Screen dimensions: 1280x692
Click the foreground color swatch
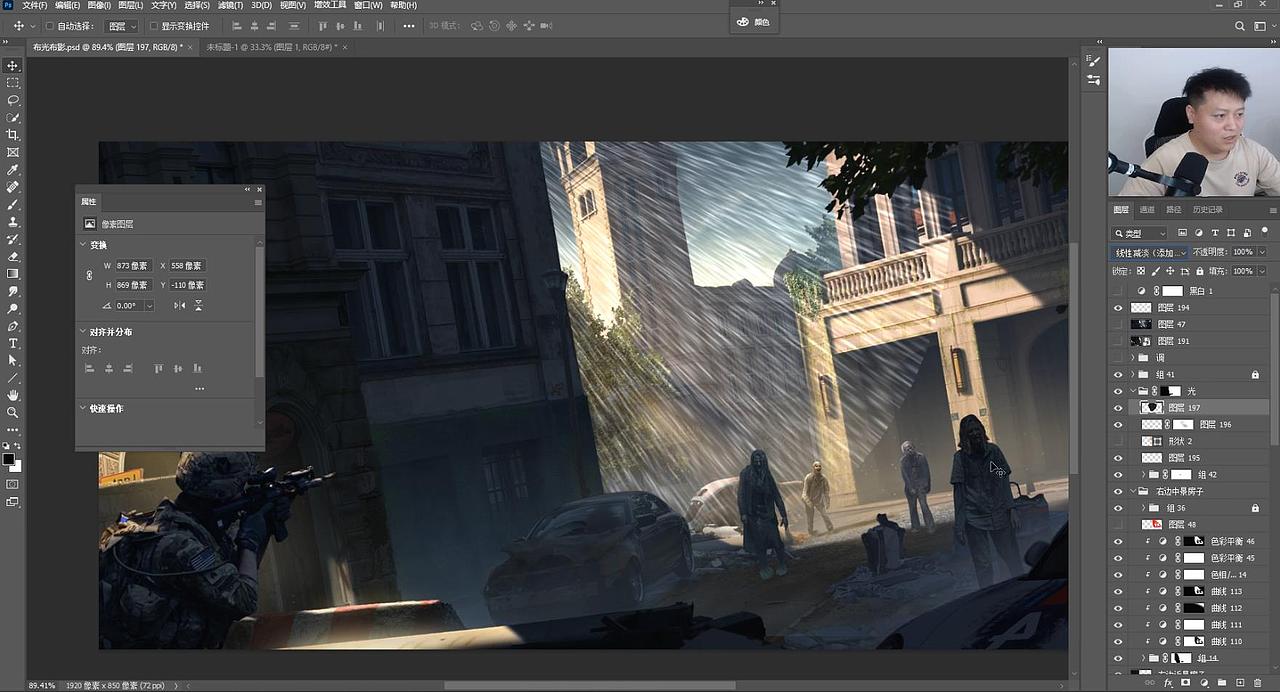point(9,460)
